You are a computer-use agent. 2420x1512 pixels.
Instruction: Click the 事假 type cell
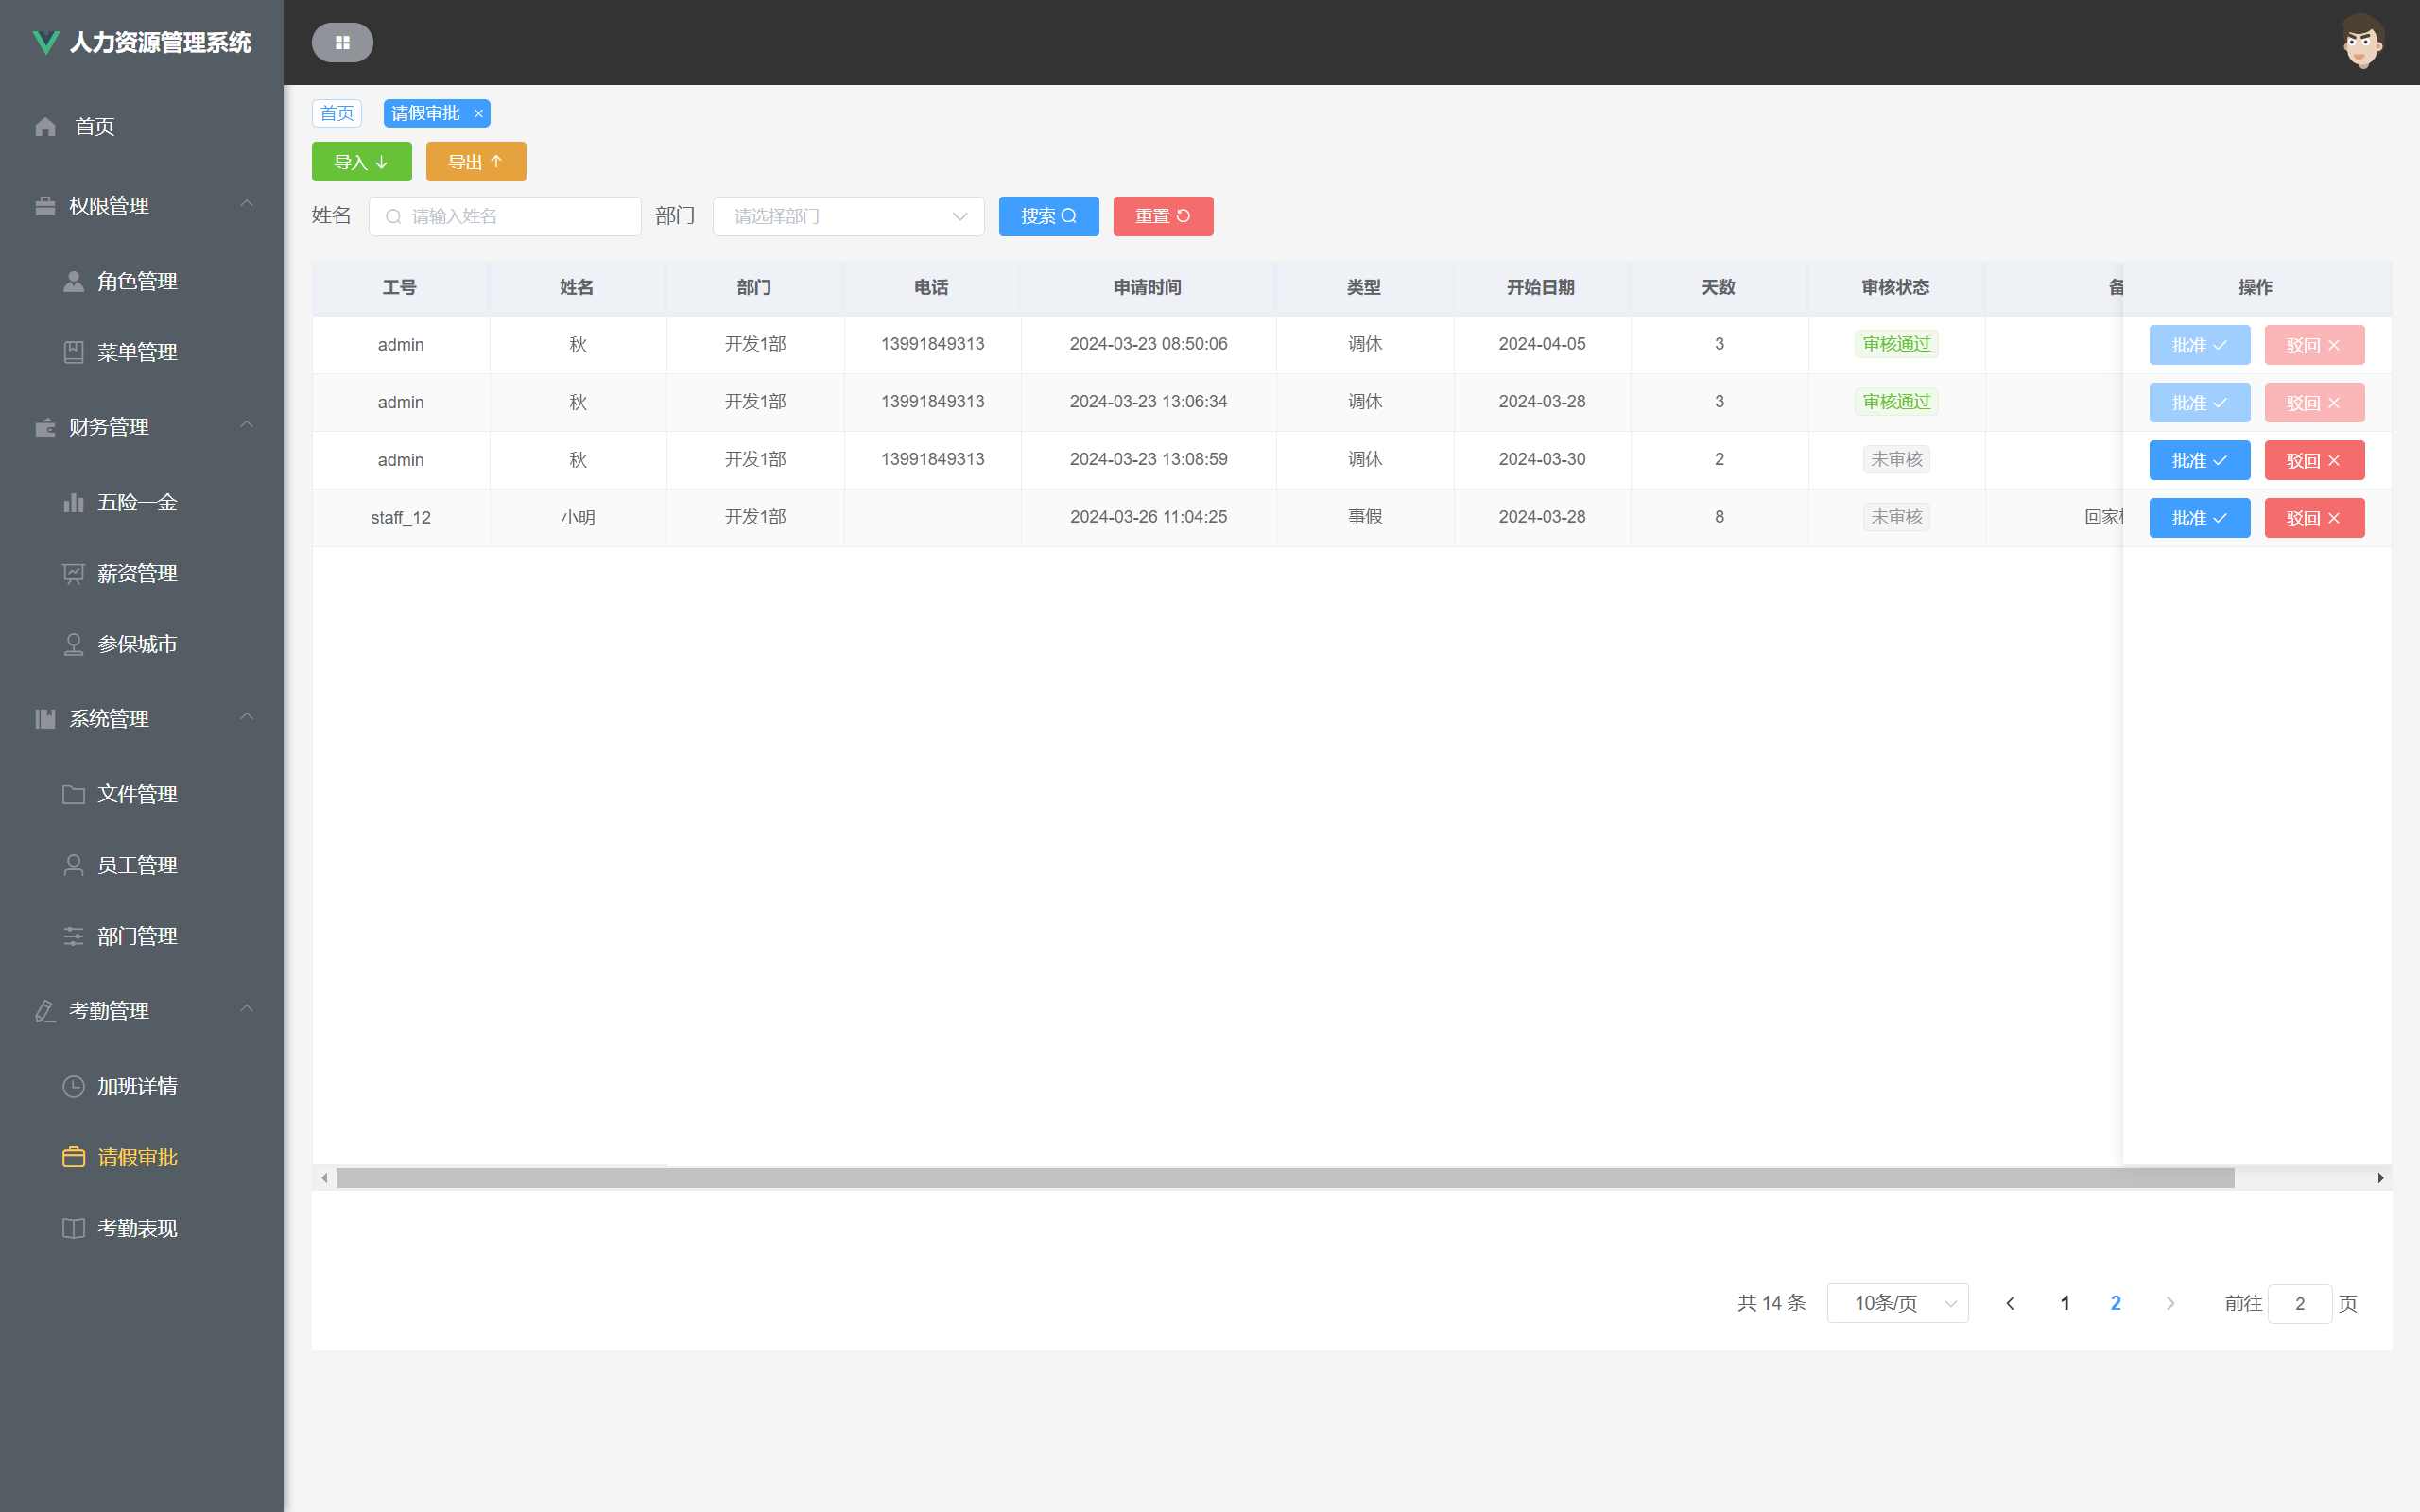(x=1365, y=517)
